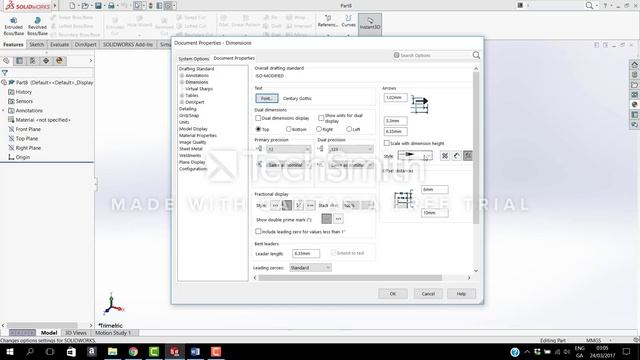Open the arrow Style dropdown
This screenshot has height=360, width=640.
(x=415, y=156)
